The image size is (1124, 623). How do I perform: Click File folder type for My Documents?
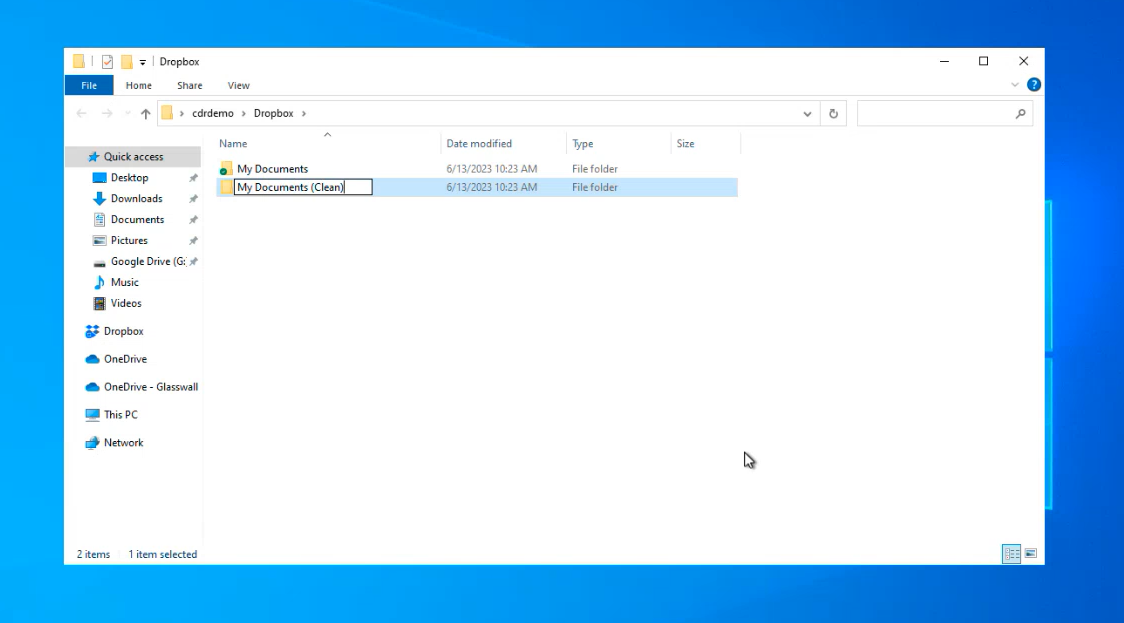[594, 168]
